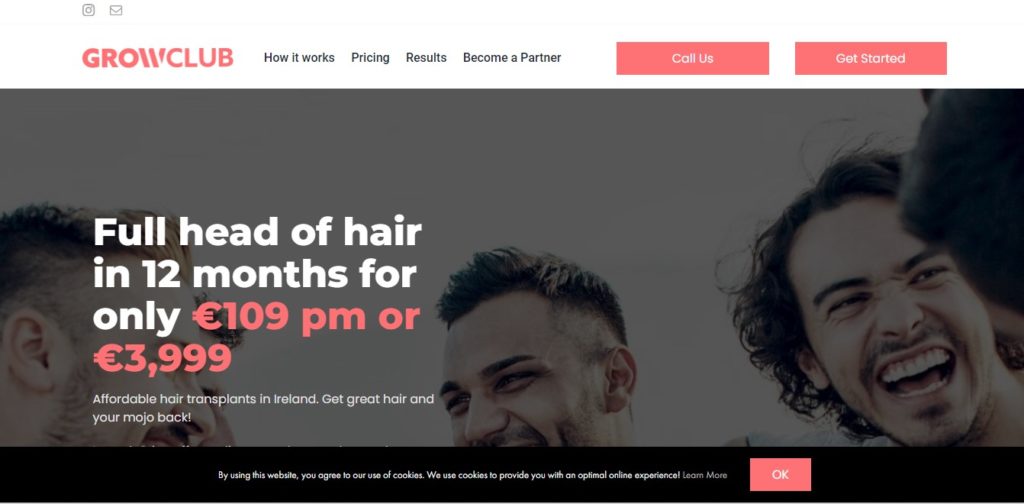Image resolution: width=1024 pixels, height=504 pixels.
Task: Accept cookies with the OK button
Action: pyautogui.click(x=780, y=475)
